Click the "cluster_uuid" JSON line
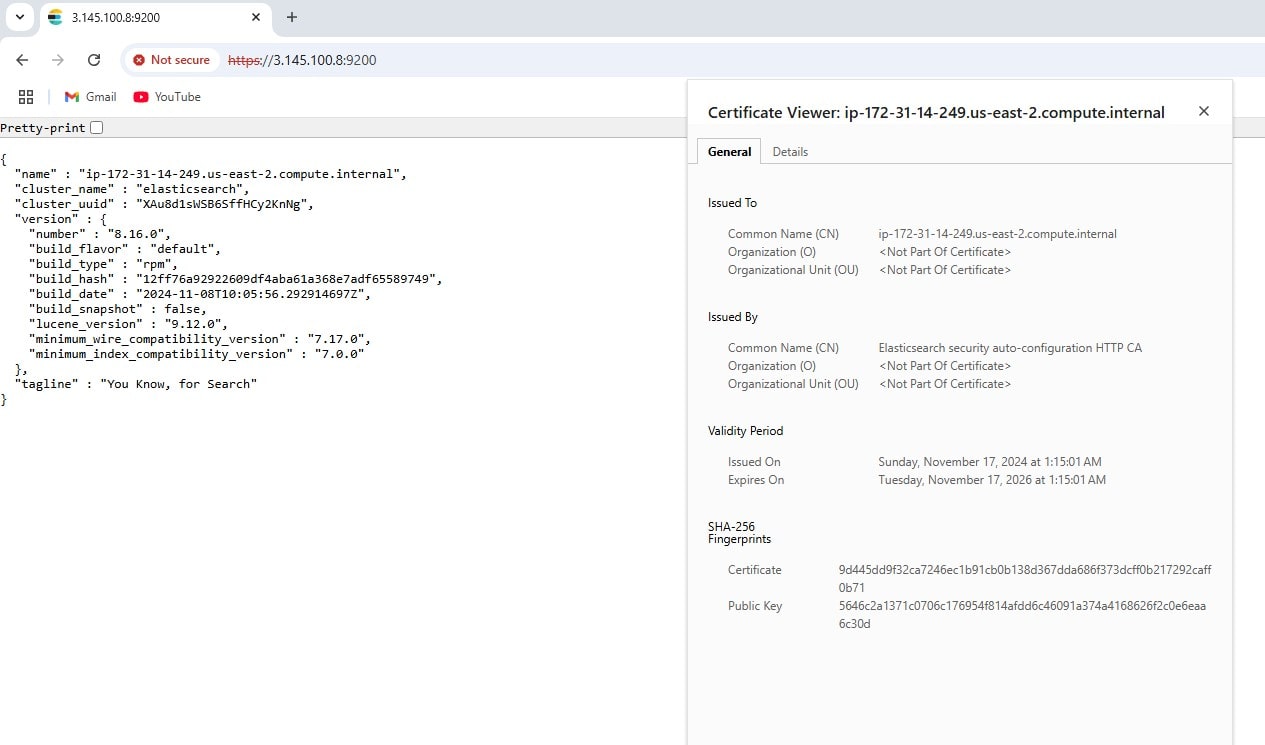 164,204
